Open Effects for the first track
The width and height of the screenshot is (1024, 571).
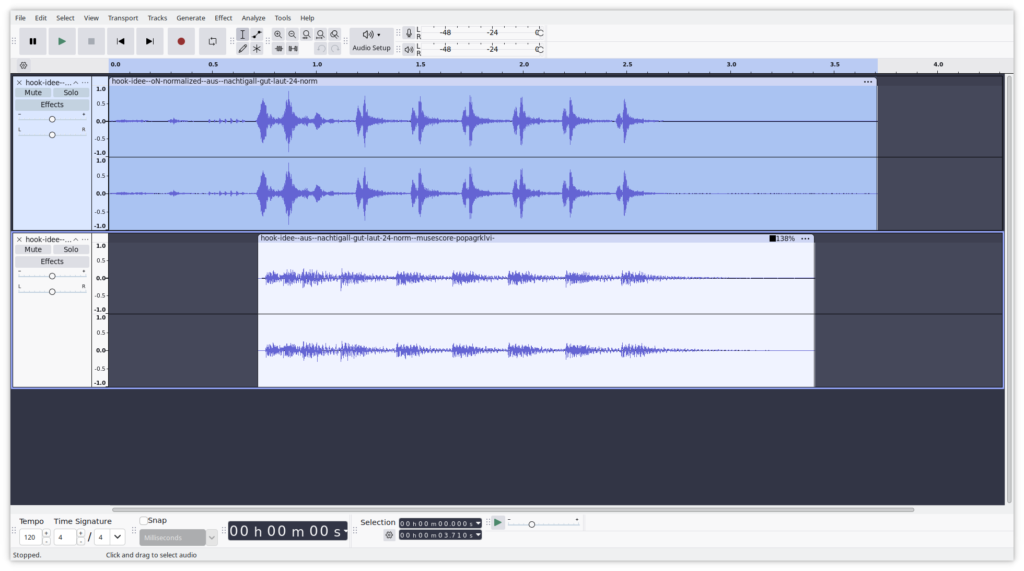(x=52, y=105)
